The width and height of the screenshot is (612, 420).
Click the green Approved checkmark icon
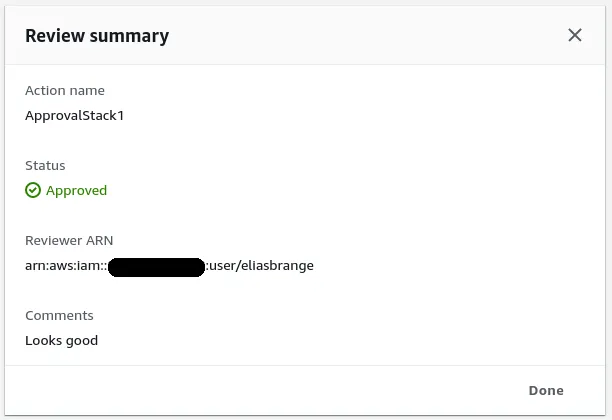pos(33,190)
